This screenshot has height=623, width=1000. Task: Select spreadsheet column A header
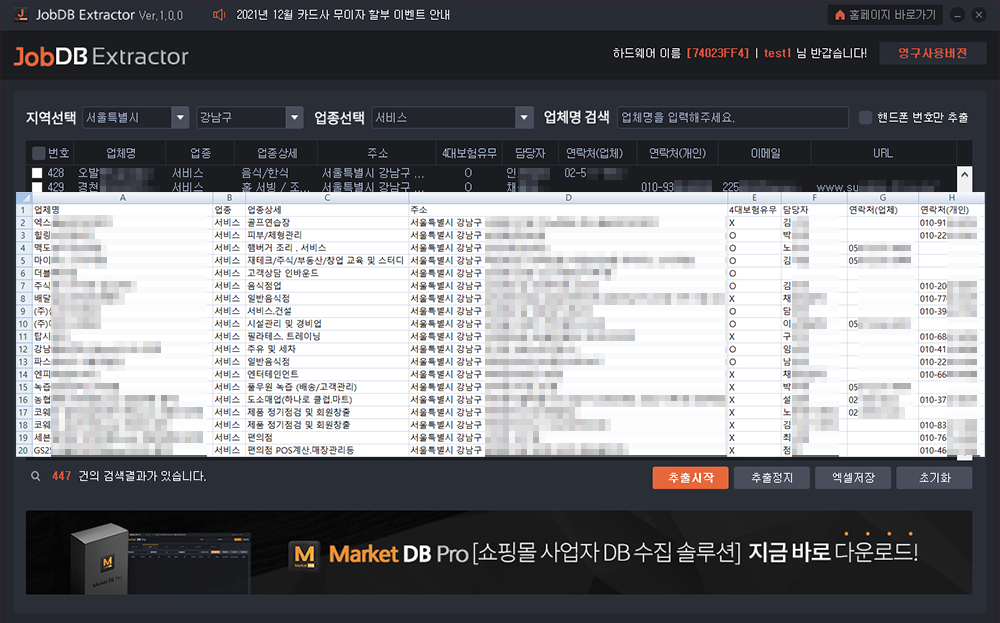122,198
